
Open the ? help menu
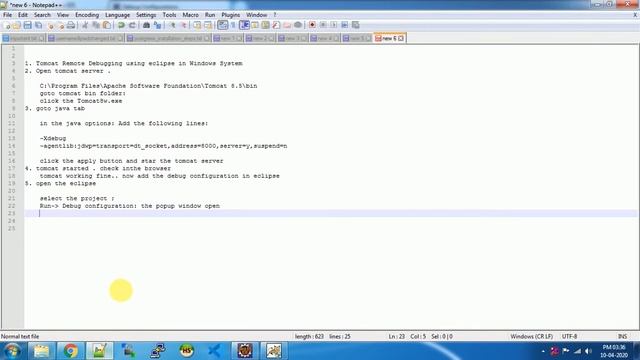(x=275, y=15)
